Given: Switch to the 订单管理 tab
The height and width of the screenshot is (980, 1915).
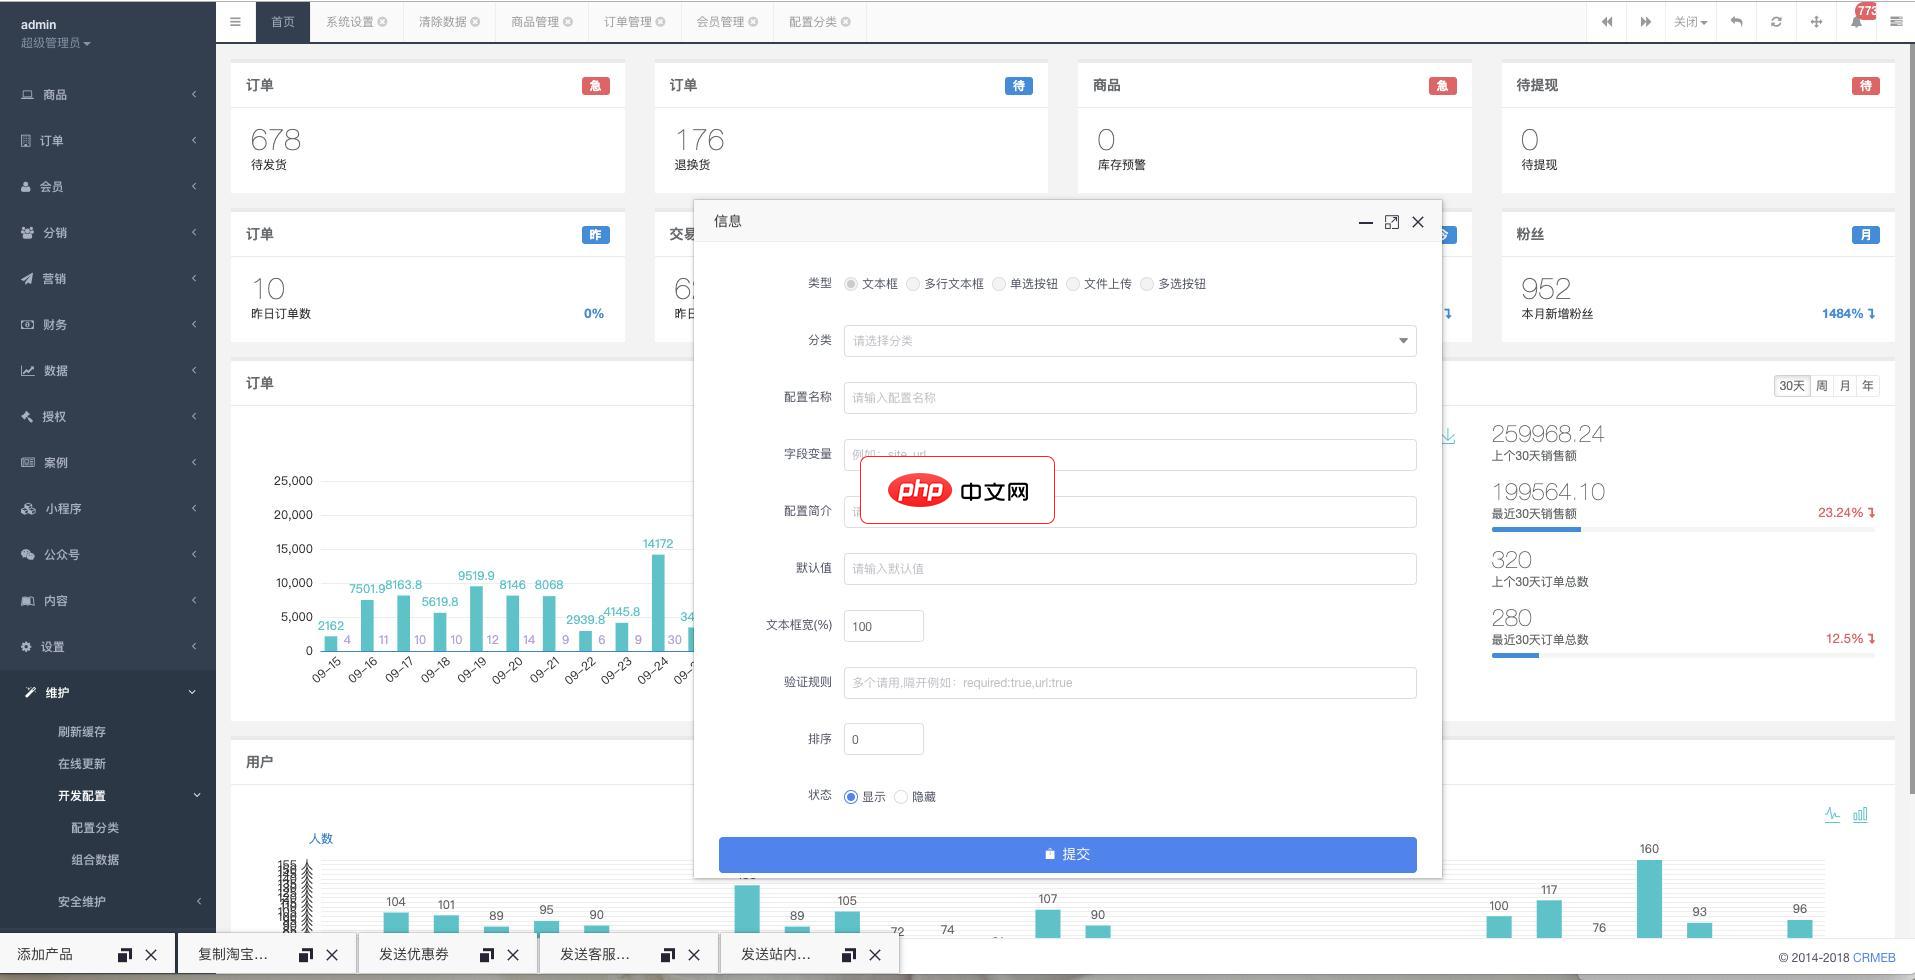Looking at the screenshot, I should tap(628, 20).
